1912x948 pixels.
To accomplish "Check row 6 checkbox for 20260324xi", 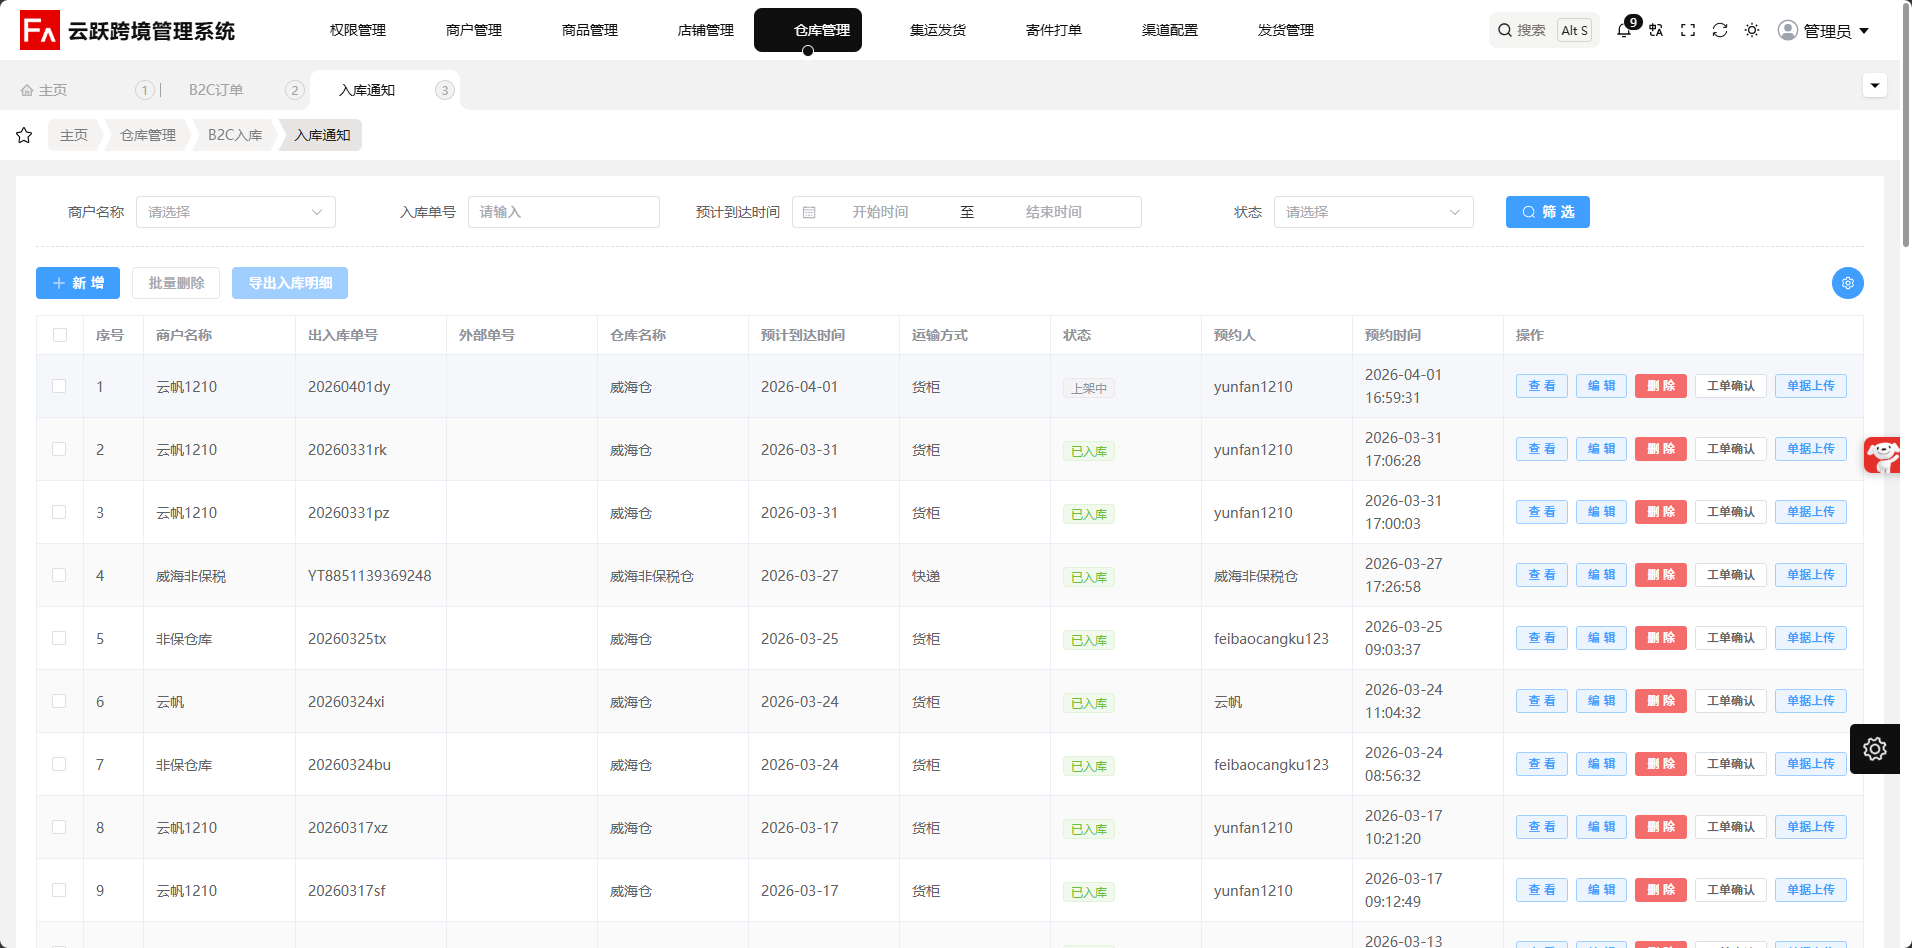I will pos(59,701).
